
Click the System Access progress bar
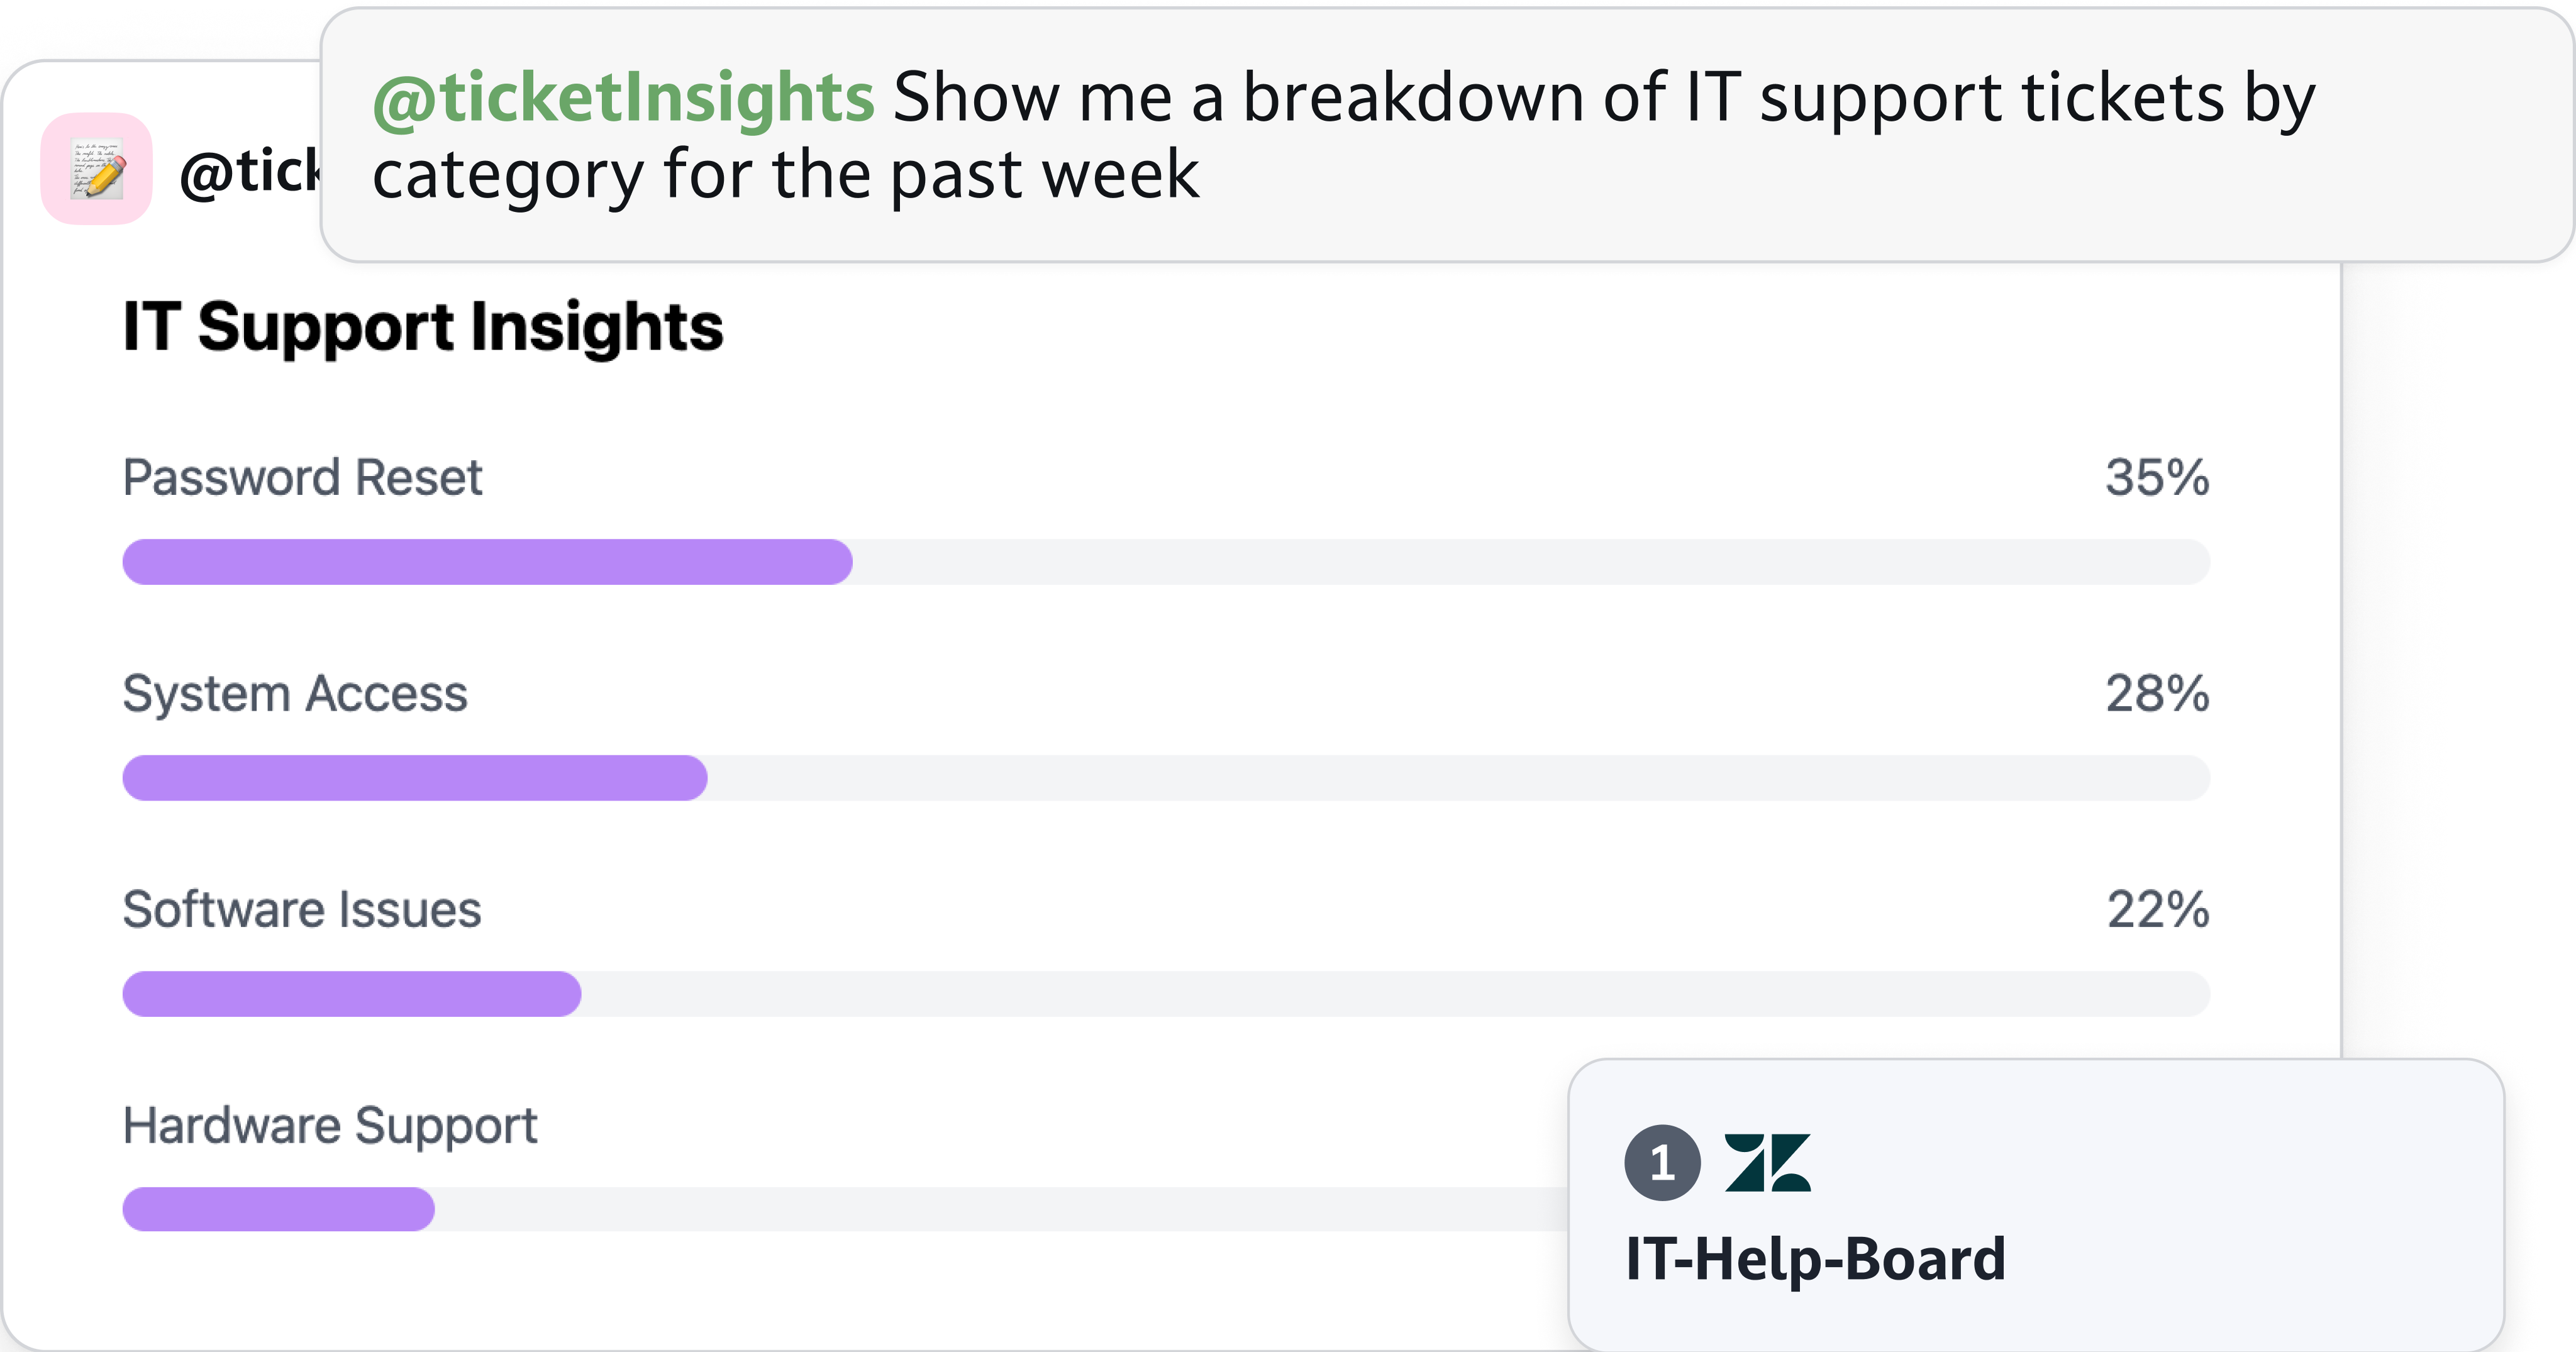click(x=414, y=777)
